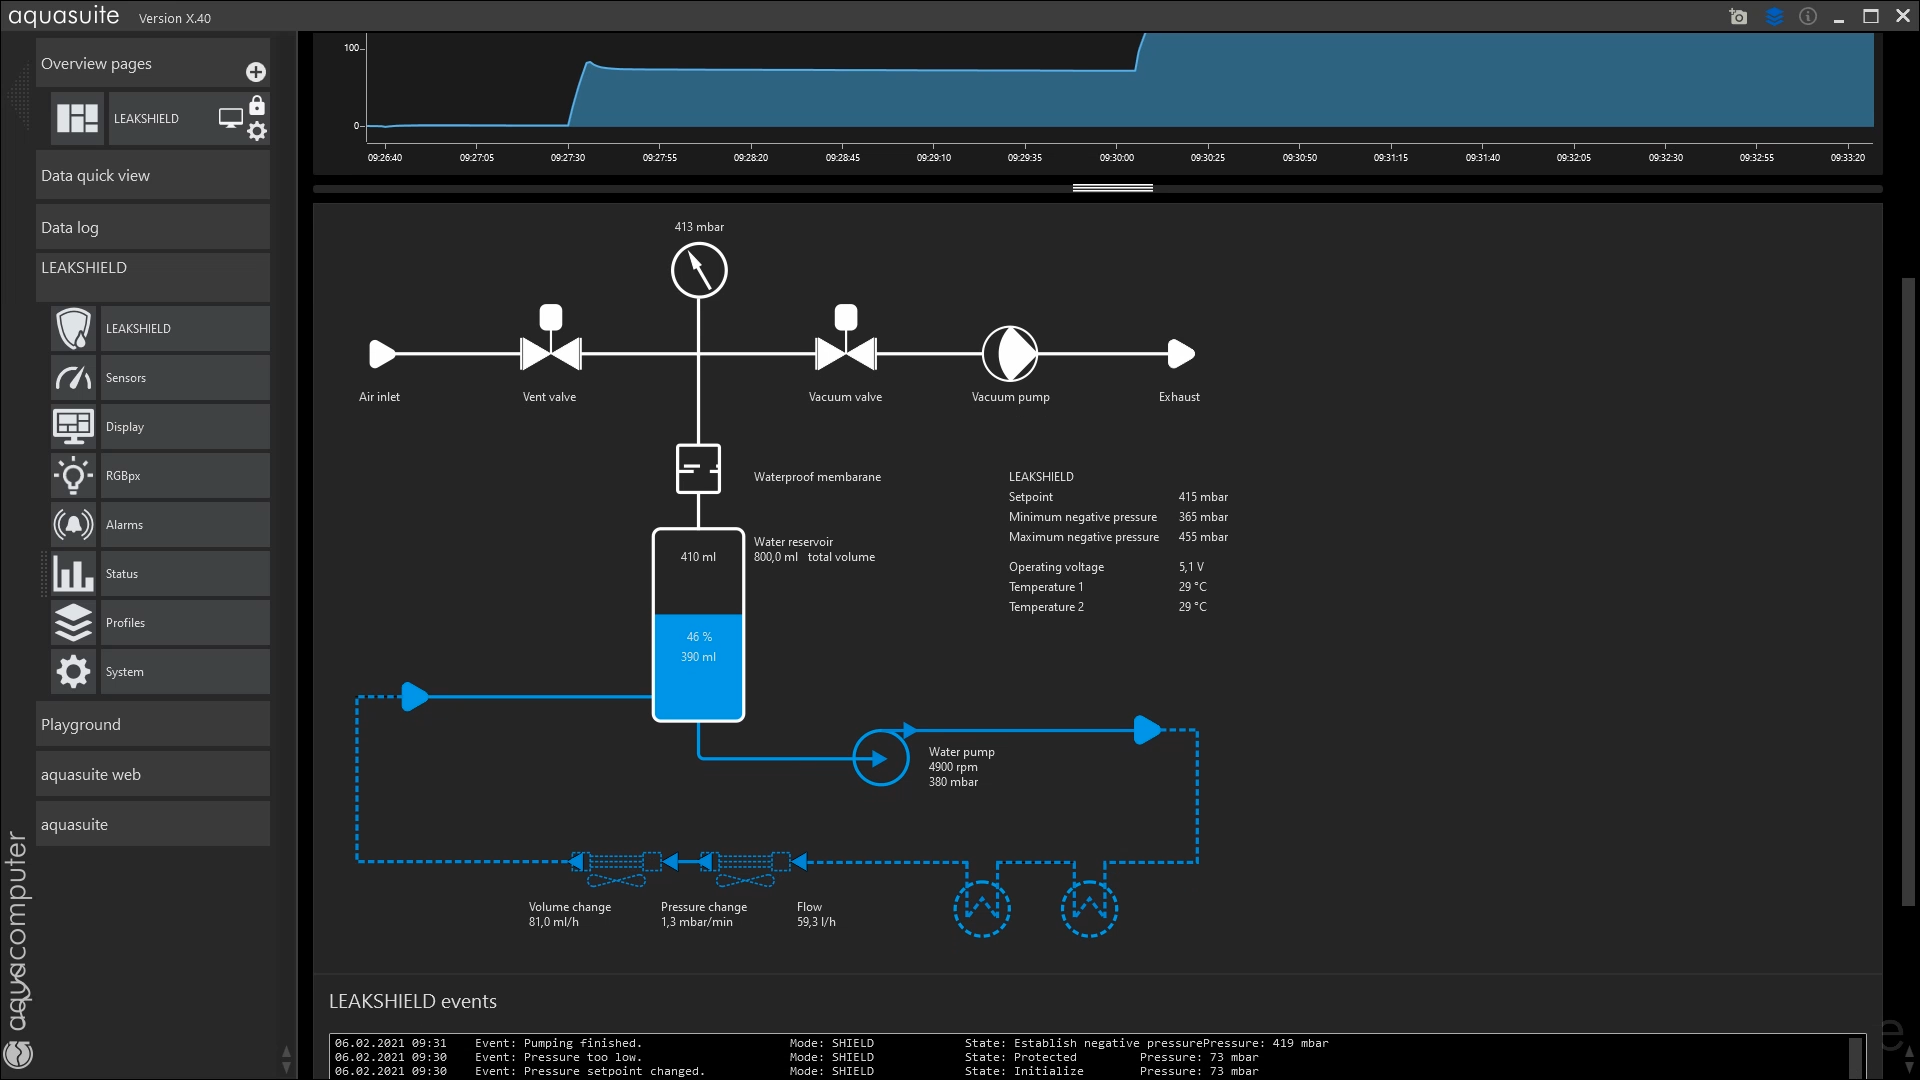Click the Minimum negative pressure 365 mbar value
Viewport: 1920px width, 1080px height.
[x=1203, y=517]
